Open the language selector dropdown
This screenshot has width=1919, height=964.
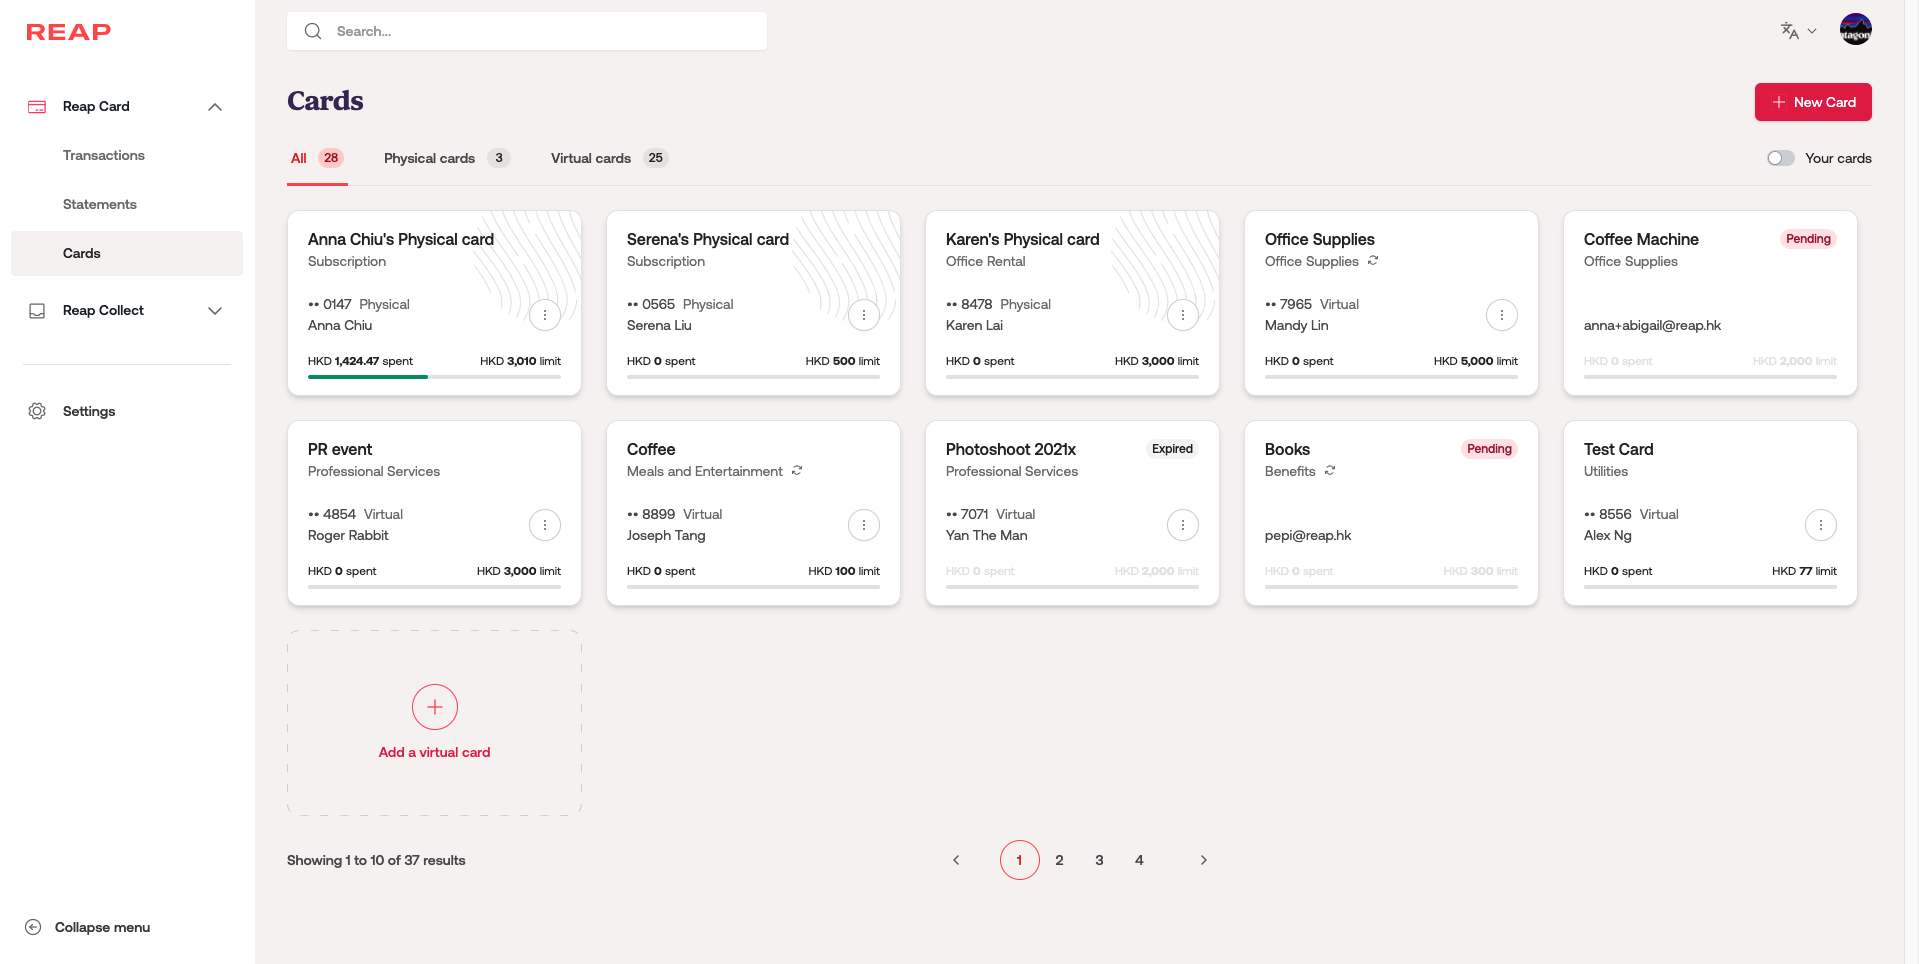click(1798, 31)
